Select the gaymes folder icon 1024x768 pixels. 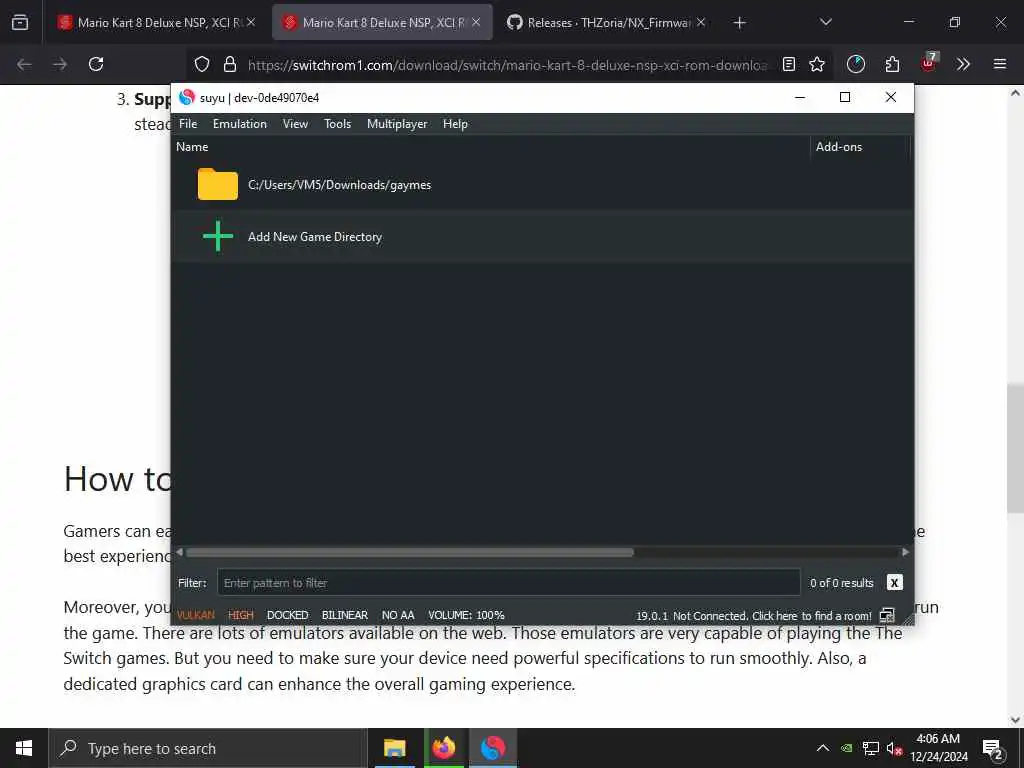click(x=217, y=184)
